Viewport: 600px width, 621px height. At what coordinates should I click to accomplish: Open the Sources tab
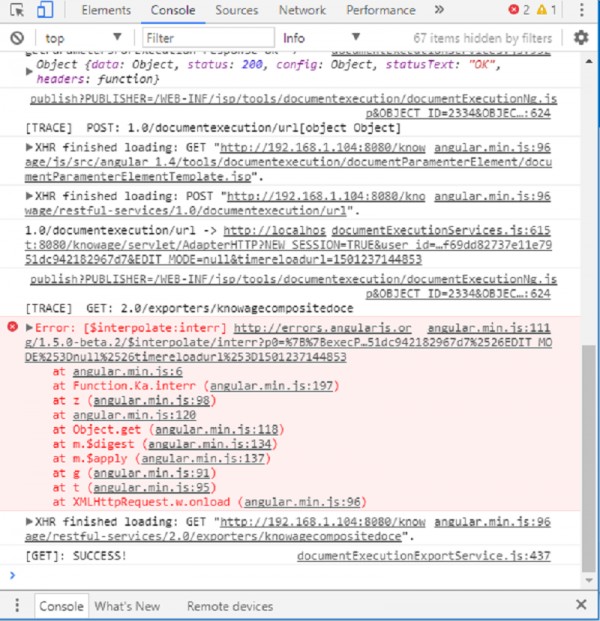coord(236,10)
